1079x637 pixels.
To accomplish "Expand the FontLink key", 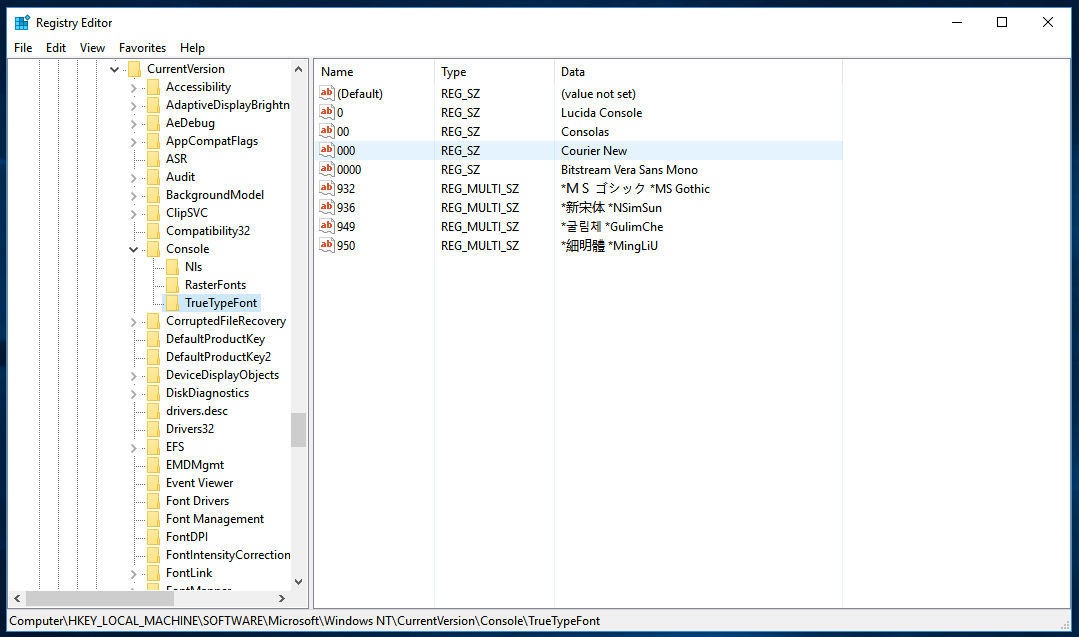I will 133,573.
